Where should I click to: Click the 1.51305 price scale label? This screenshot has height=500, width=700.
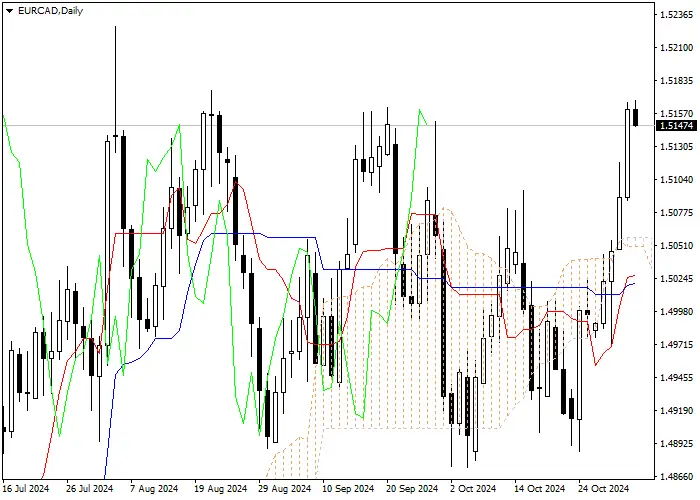[676, 146]
